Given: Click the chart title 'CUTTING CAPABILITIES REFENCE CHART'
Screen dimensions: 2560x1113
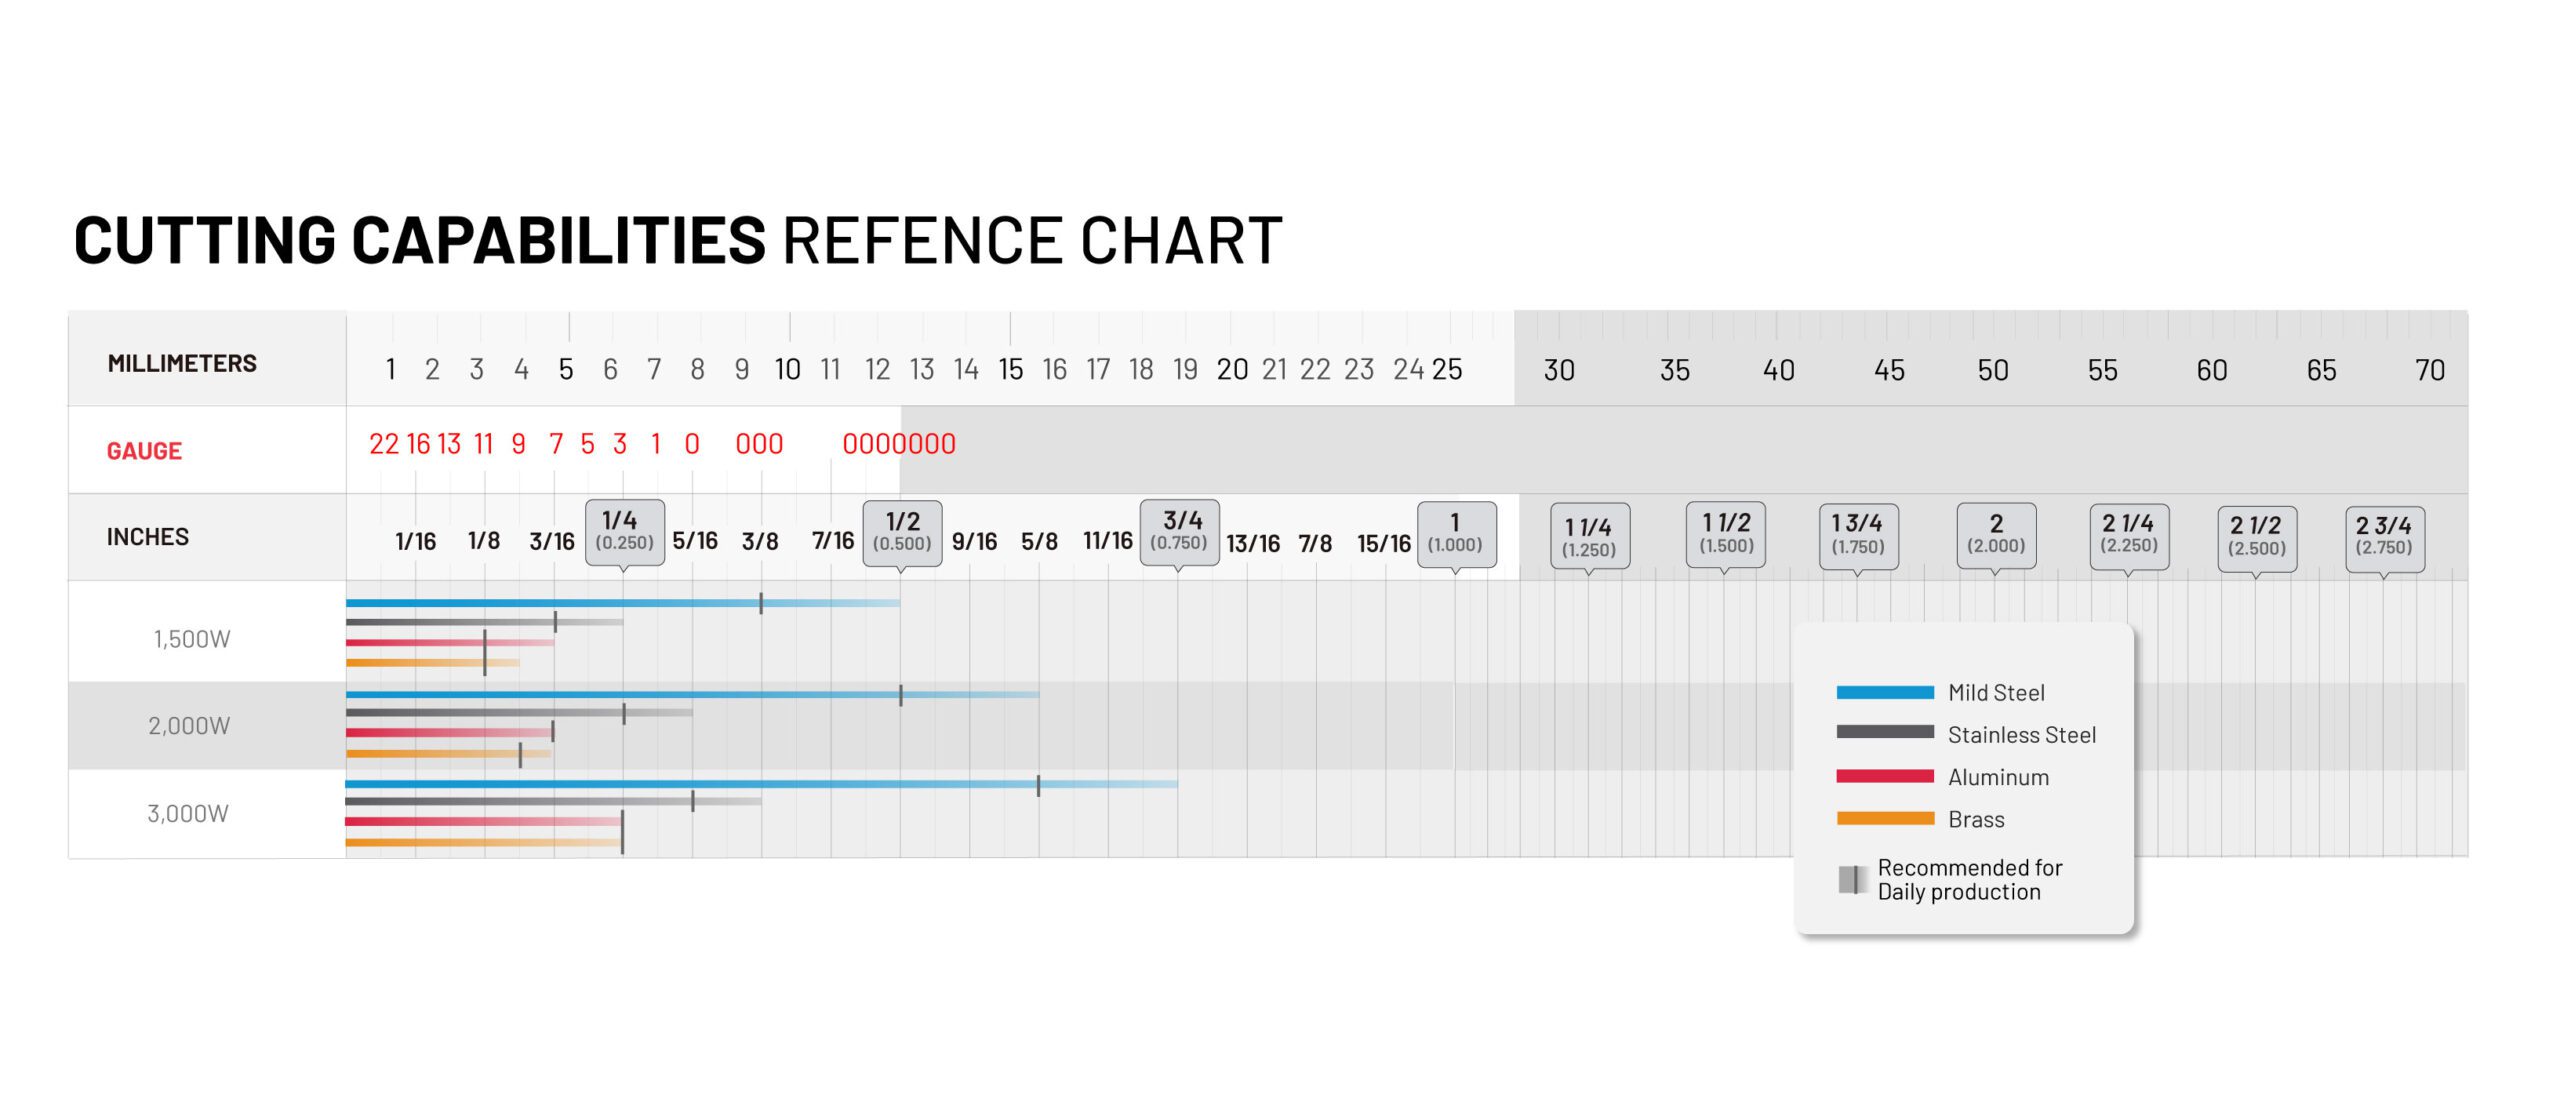Looking at the screenshot, I should click(x=678, y=241).
